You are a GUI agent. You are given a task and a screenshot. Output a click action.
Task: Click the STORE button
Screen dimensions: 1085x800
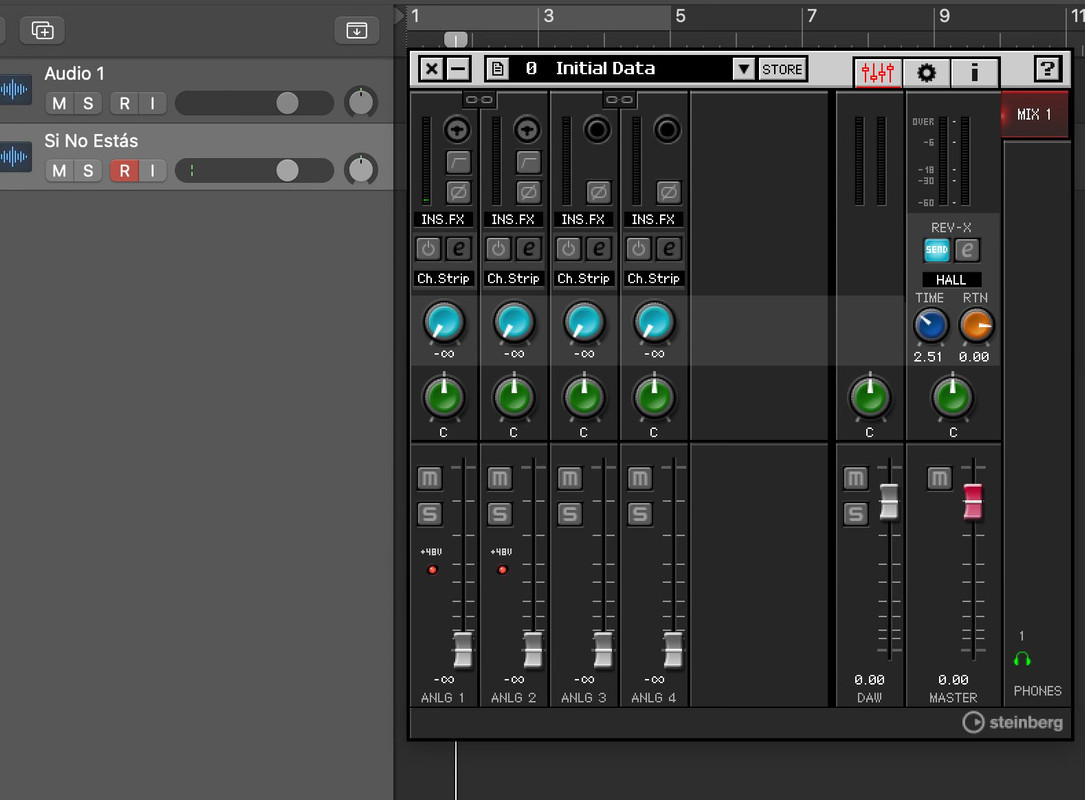782,69
